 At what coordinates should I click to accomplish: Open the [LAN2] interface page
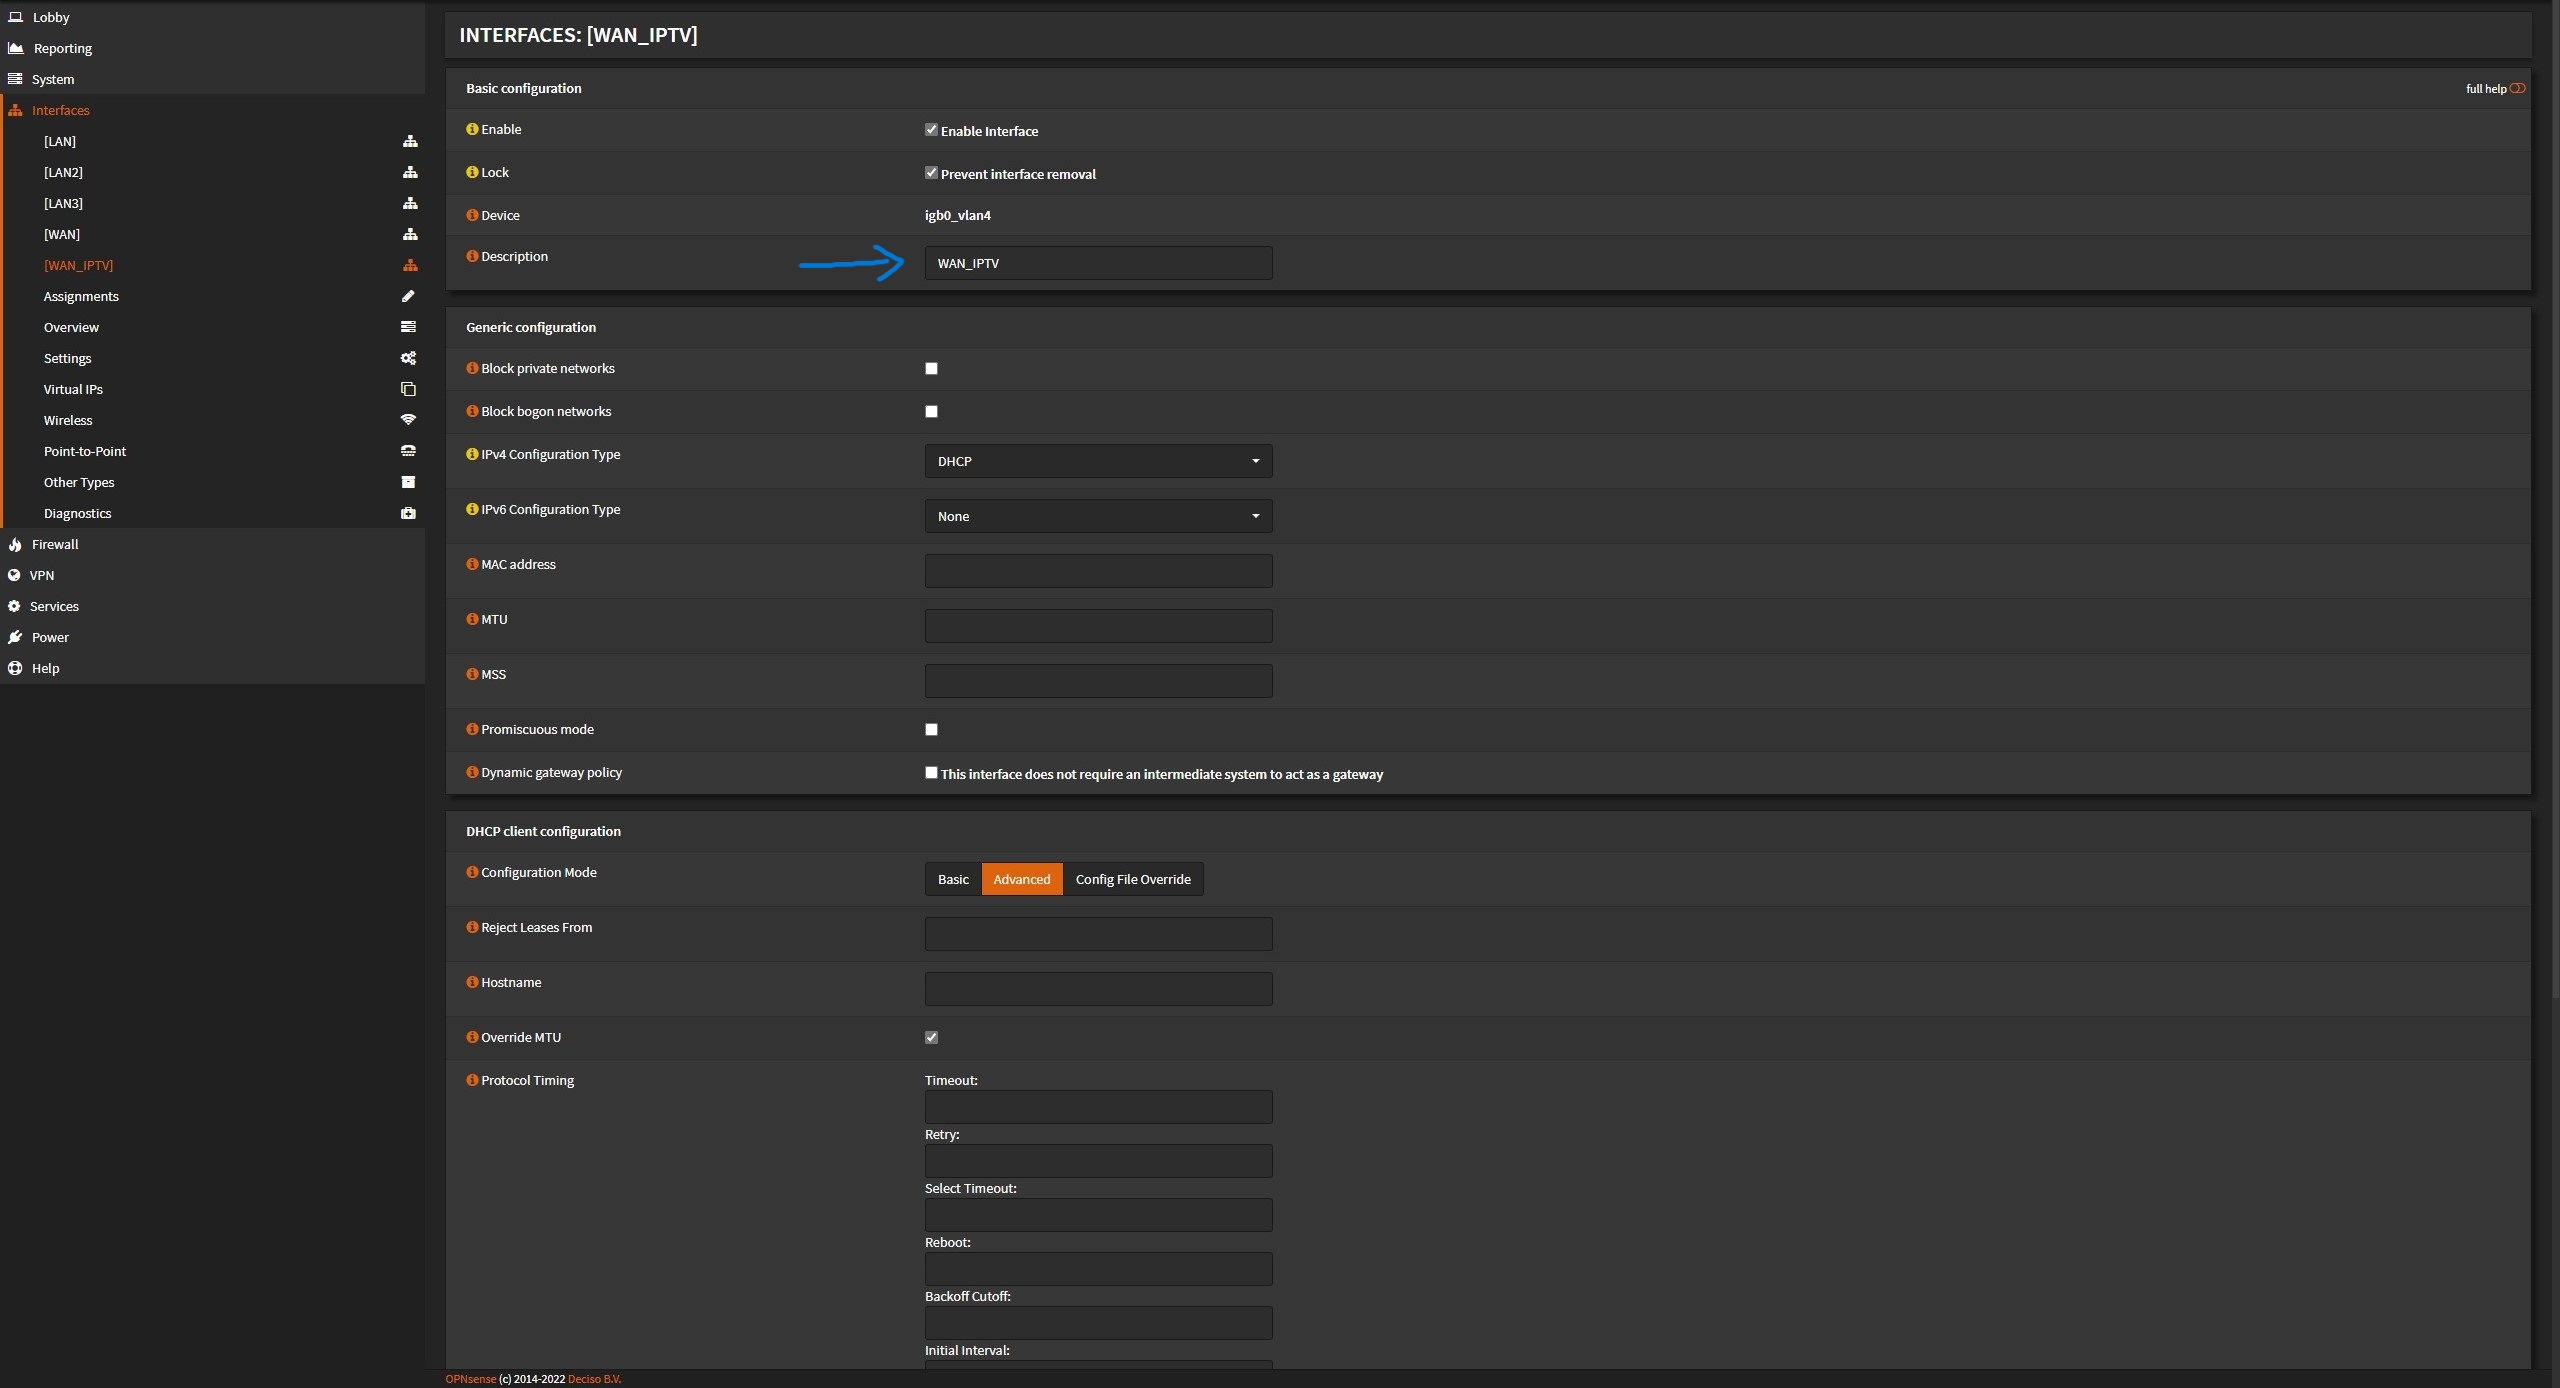click(63, 172)
